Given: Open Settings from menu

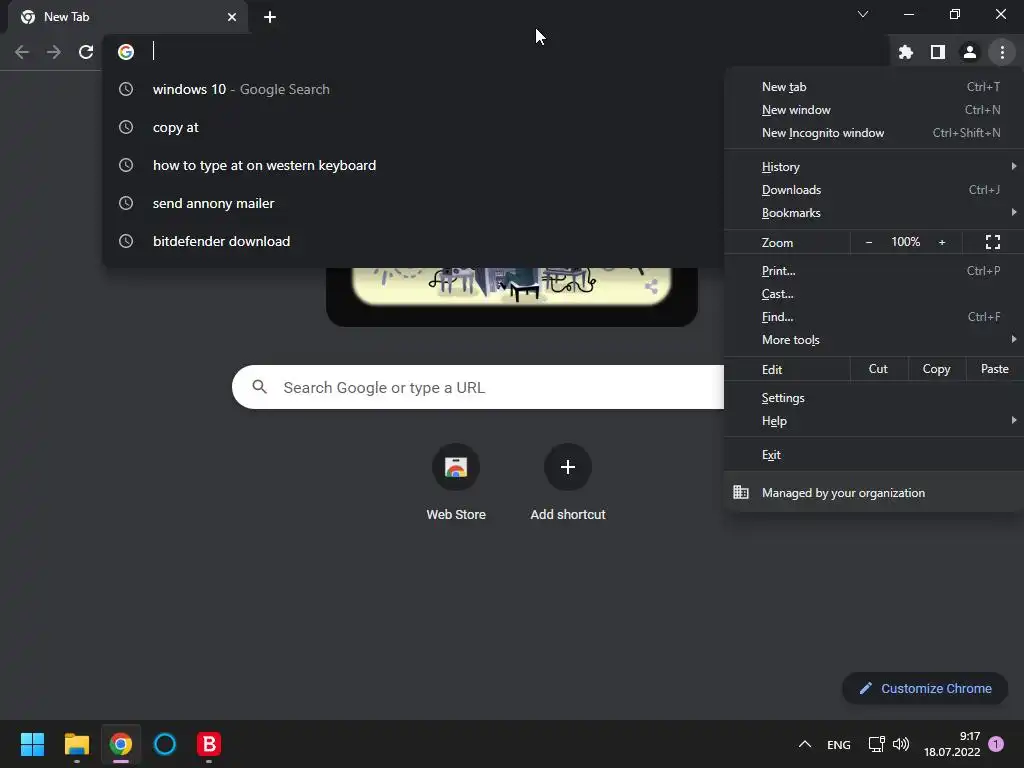Looking at the screenshot, I should [874, 398].
